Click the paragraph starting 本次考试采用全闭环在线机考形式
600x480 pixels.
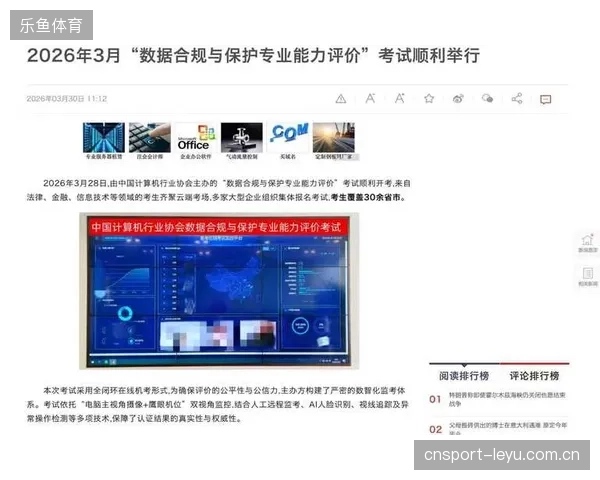point(218,405)
